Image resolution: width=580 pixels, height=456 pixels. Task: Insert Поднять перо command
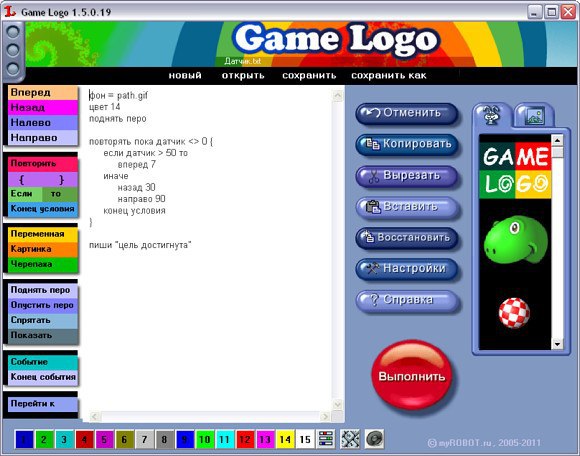pos(43,290)
